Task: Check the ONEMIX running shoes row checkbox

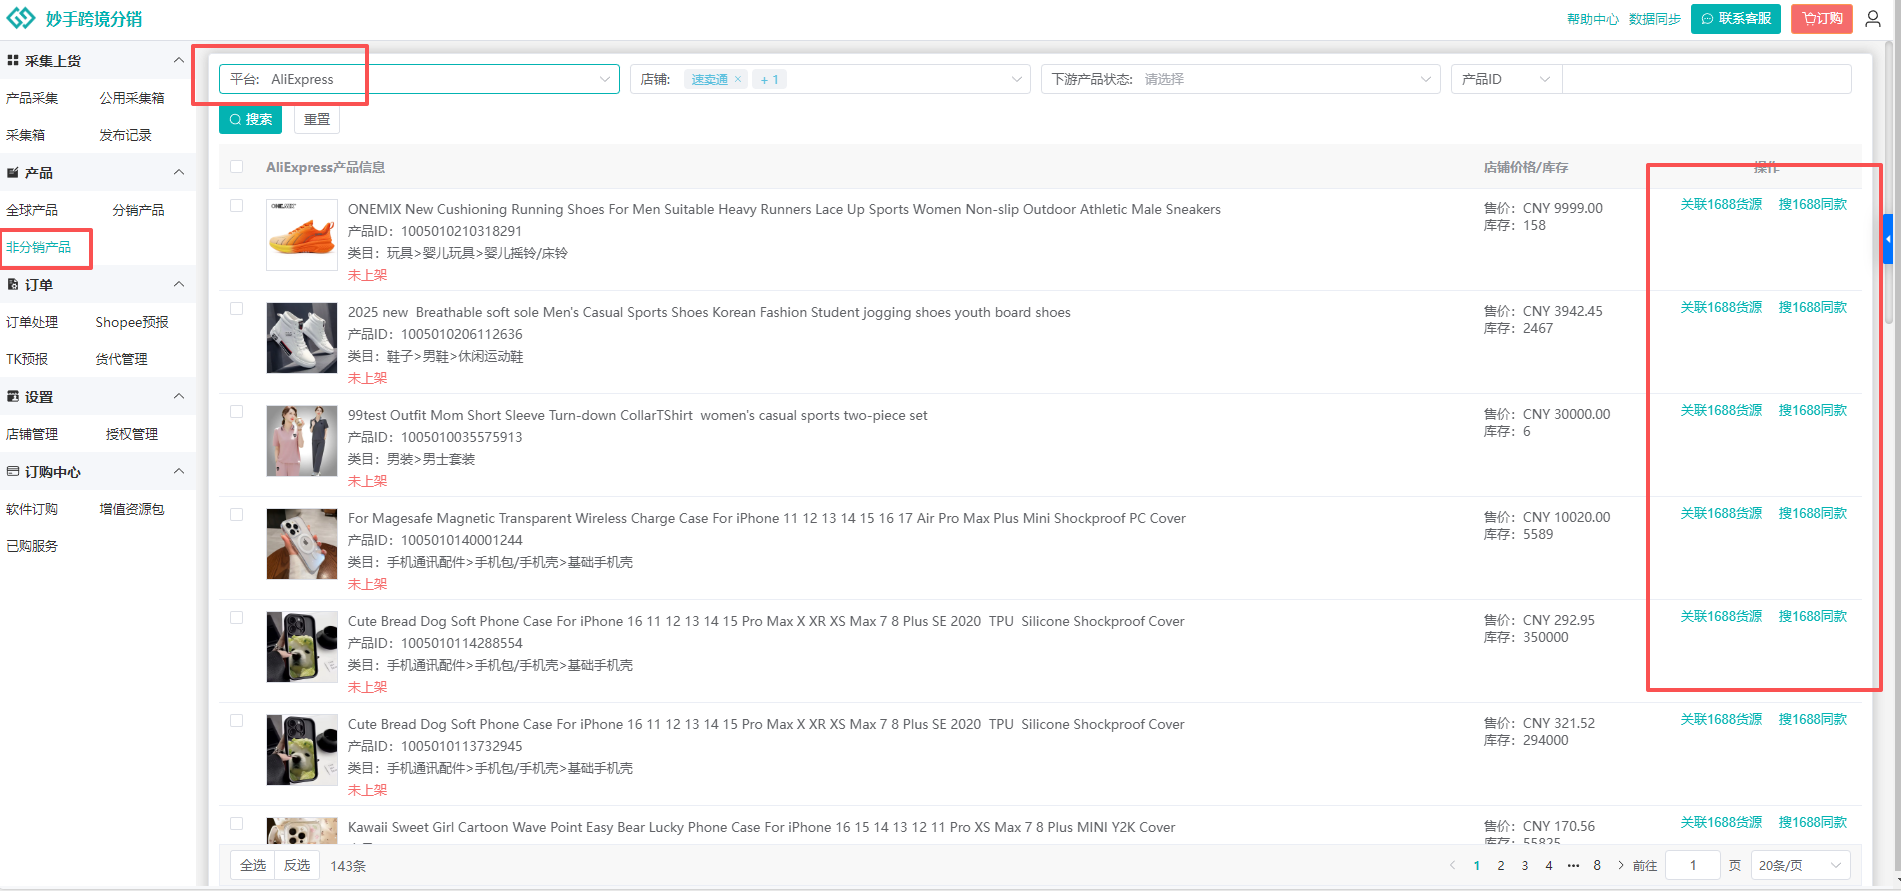Action: (237, 206)
